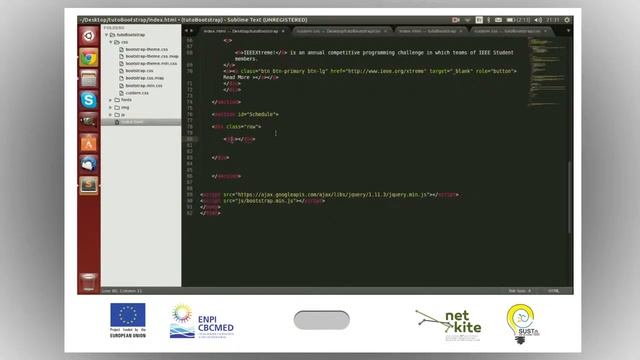
Task: Click the 'Read More' text in code
Action: (x=236, y=77)
